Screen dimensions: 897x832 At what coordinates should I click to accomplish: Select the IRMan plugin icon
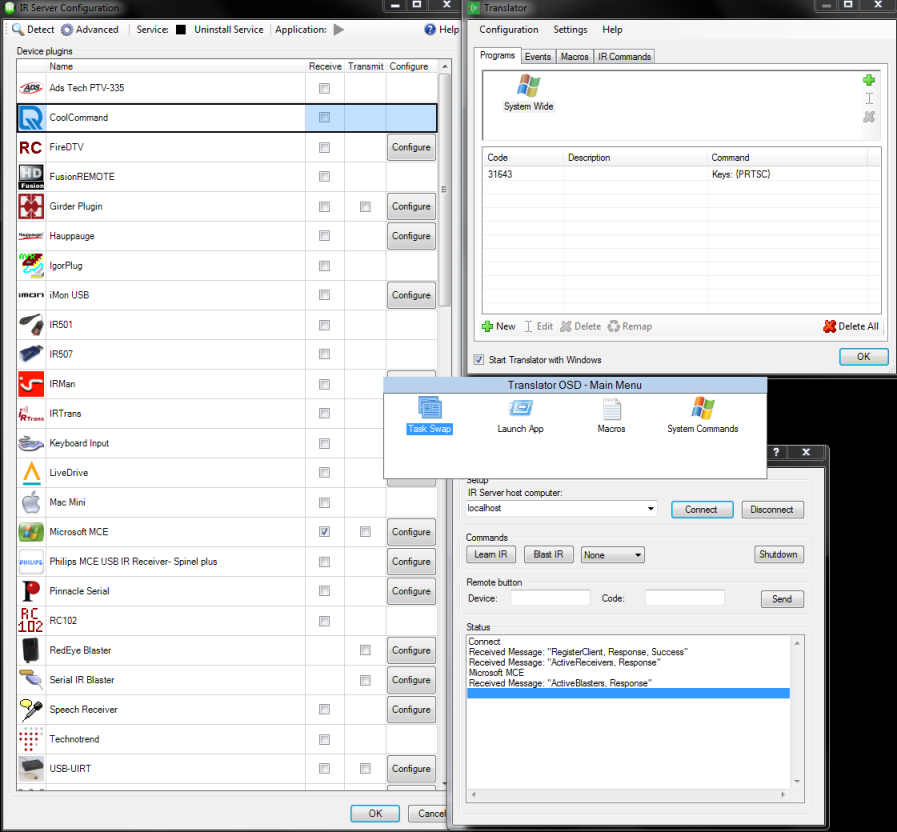31,384
